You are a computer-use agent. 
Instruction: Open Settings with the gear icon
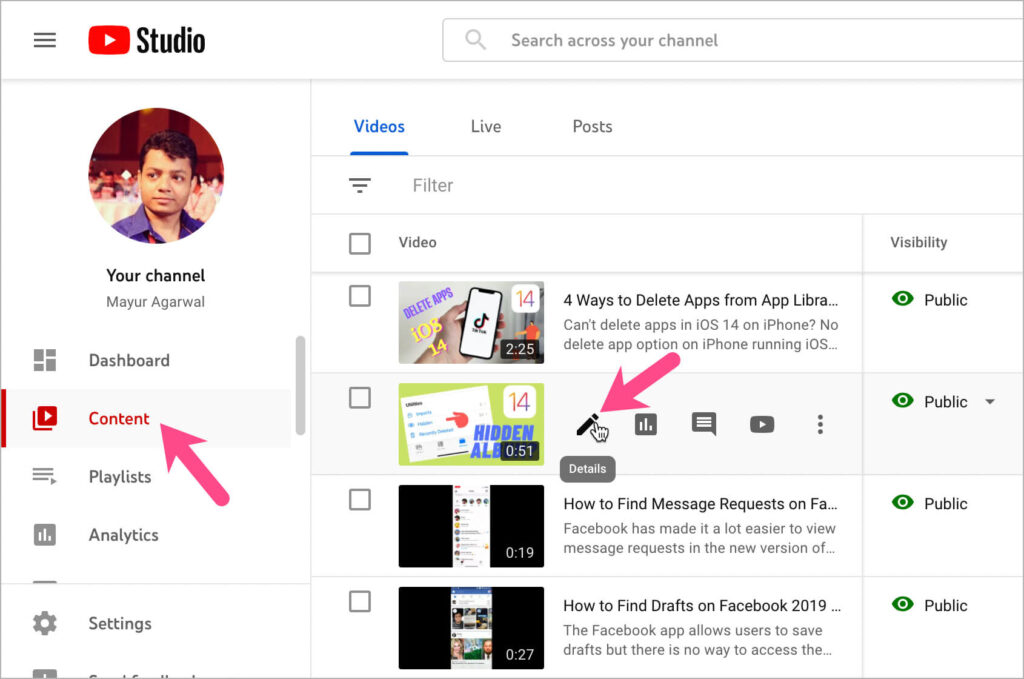click(44, 623)
